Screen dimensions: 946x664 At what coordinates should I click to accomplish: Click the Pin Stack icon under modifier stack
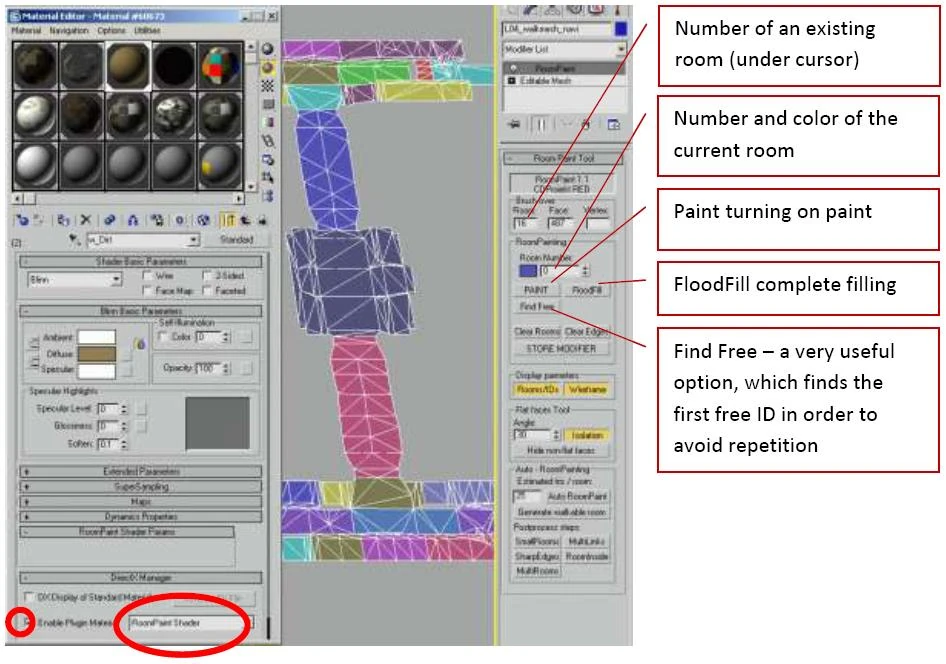click(515, 124)
